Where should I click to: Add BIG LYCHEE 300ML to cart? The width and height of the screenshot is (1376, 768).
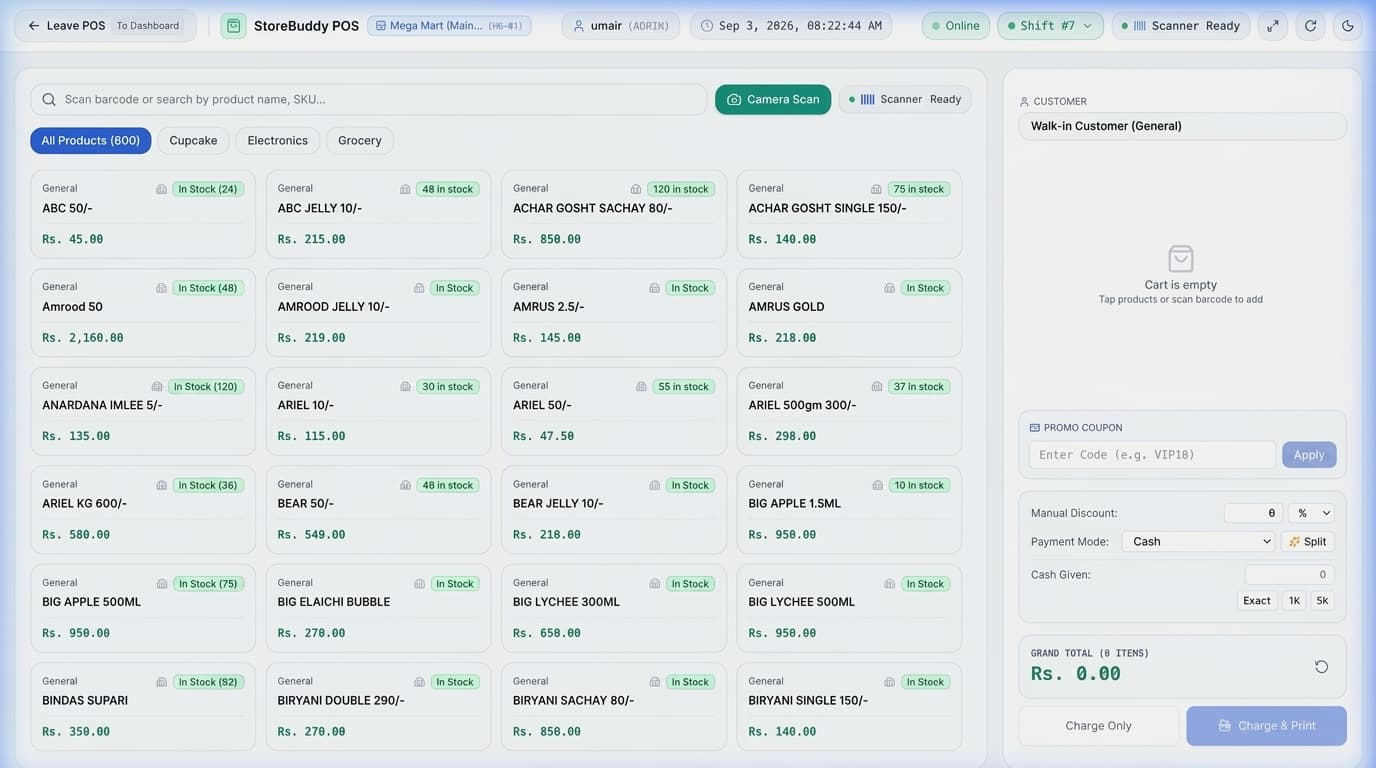click(x=614, y=608)
